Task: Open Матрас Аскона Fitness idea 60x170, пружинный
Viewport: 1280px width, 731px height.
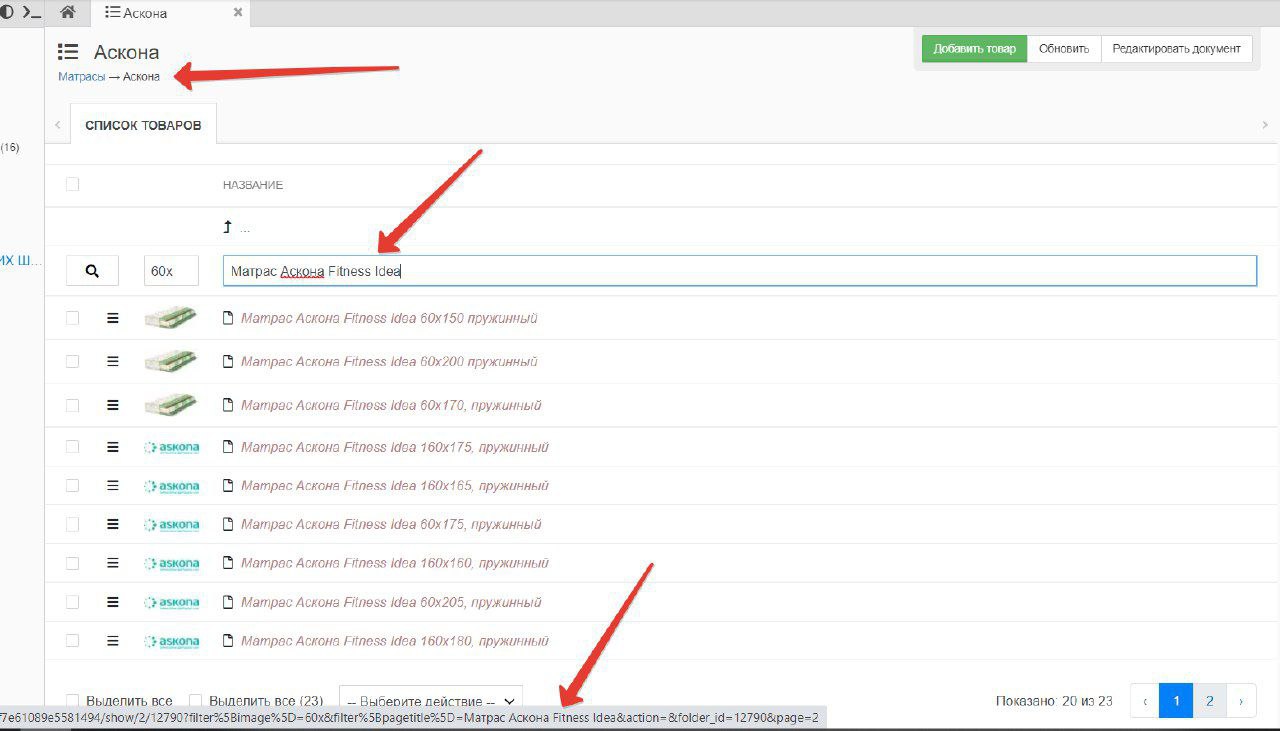Action: pos(391,405)
